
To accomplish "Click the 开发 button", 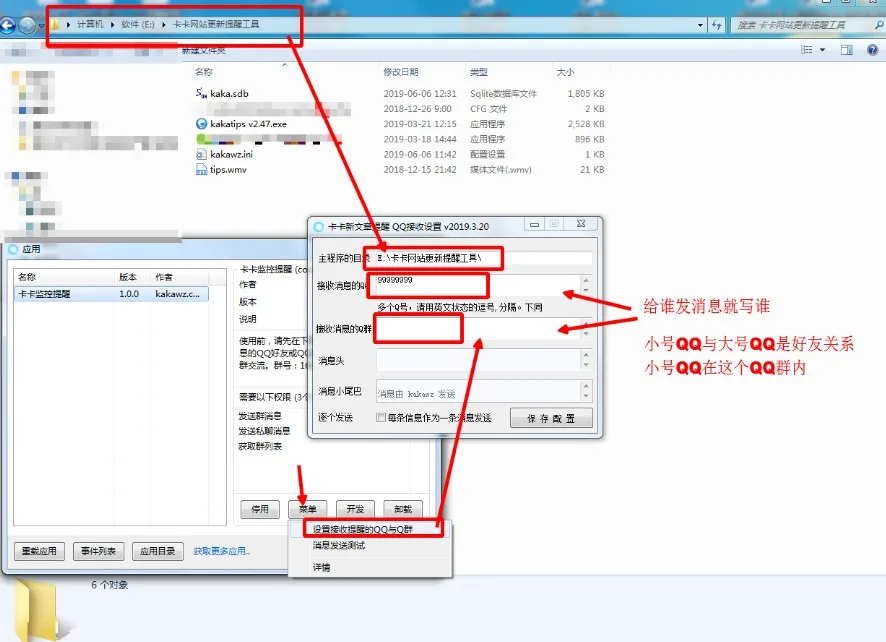I will point(355,509).
